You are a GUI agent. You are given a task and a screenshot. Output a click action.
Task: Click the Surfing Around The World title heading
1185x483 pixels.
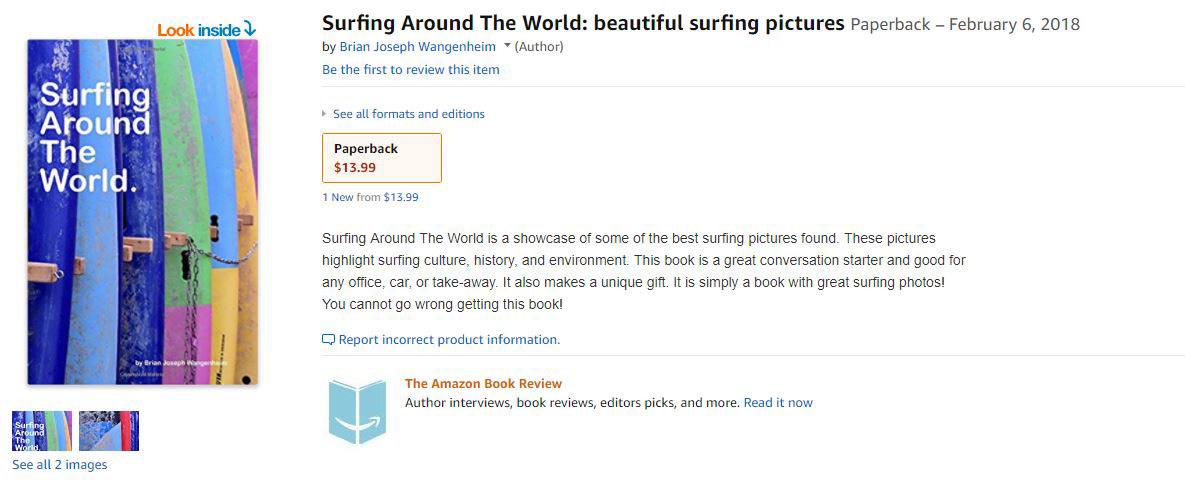[583, 23]
